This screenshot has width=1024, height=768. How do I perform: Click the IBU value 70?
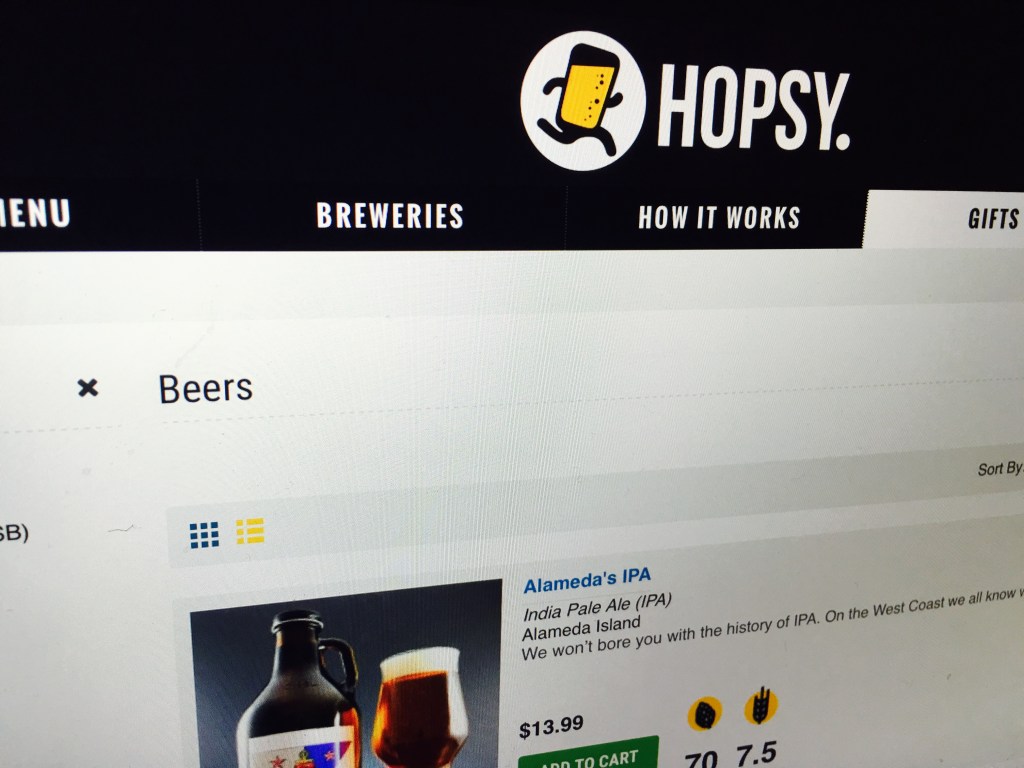[x=701, y=758]
